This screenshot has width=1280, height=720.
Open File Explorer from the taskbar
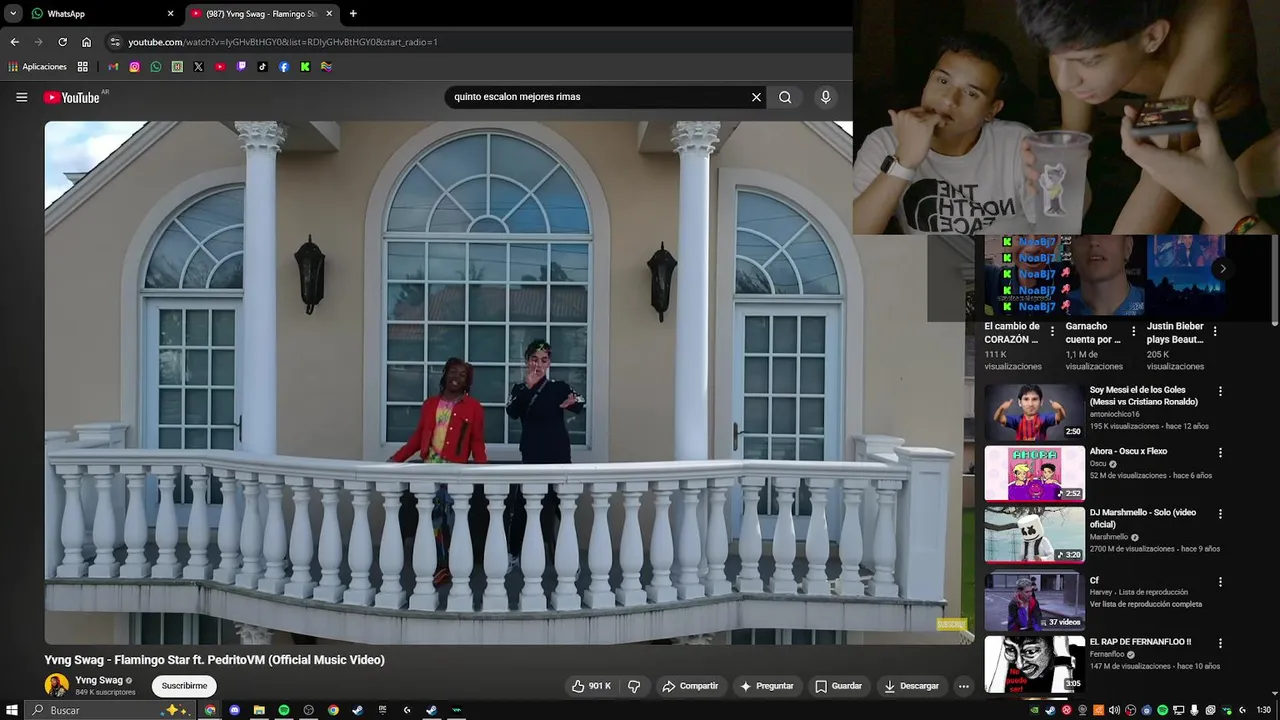[x=259, y=710]
